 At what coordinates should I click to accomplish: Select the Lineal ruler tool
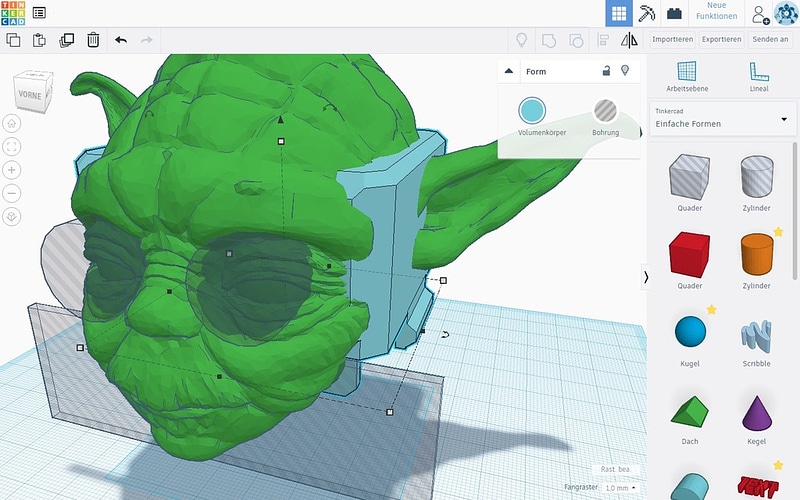tap(759, 77)
